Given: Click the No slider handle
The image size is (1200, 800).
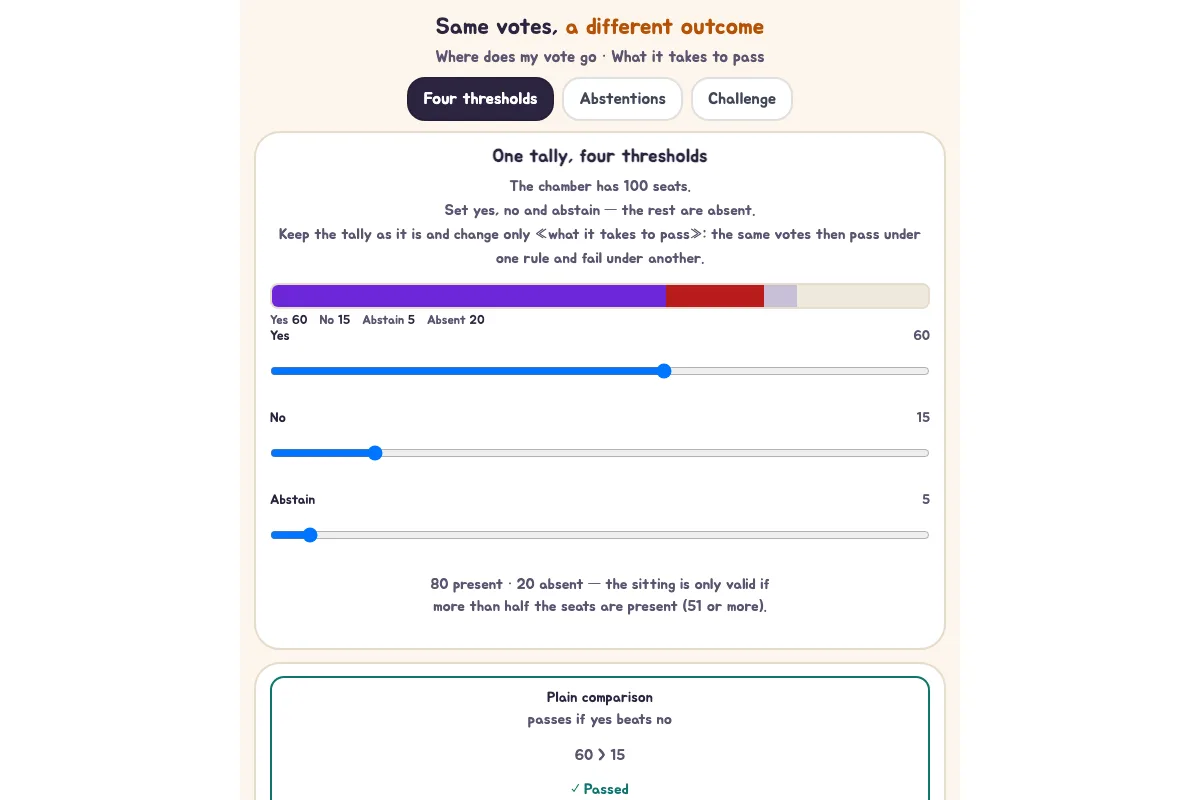Looking at the screenshot, I should pos(375,453).
